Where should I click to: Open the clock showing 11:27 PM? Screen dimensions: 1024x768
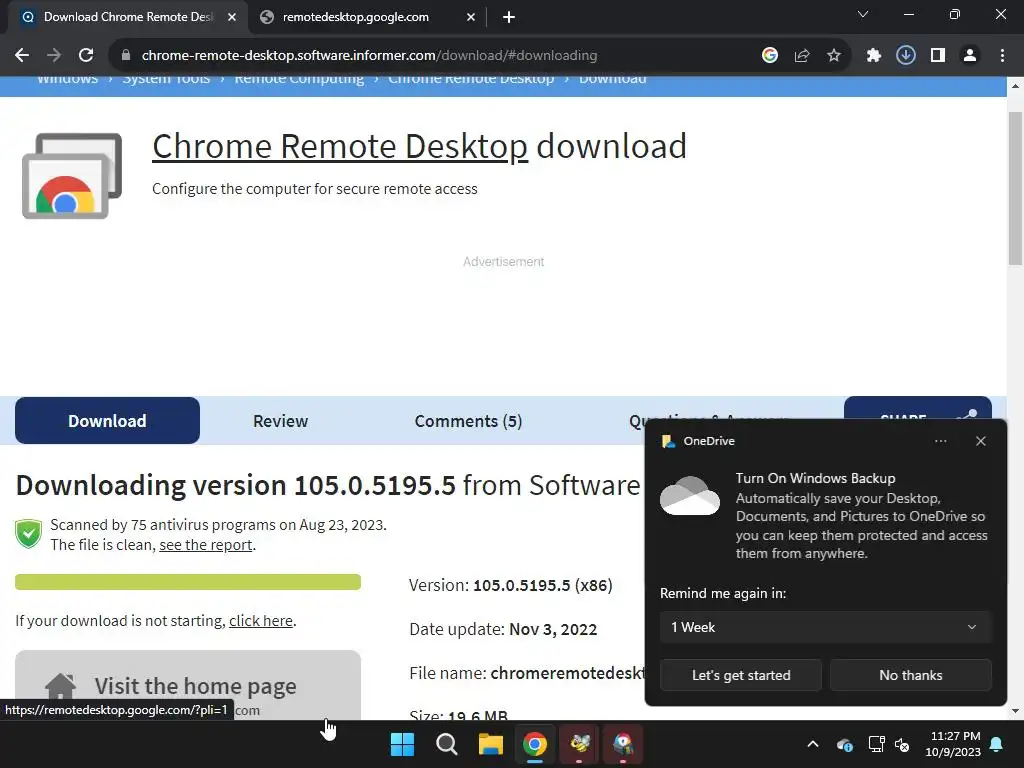(953, 744)
